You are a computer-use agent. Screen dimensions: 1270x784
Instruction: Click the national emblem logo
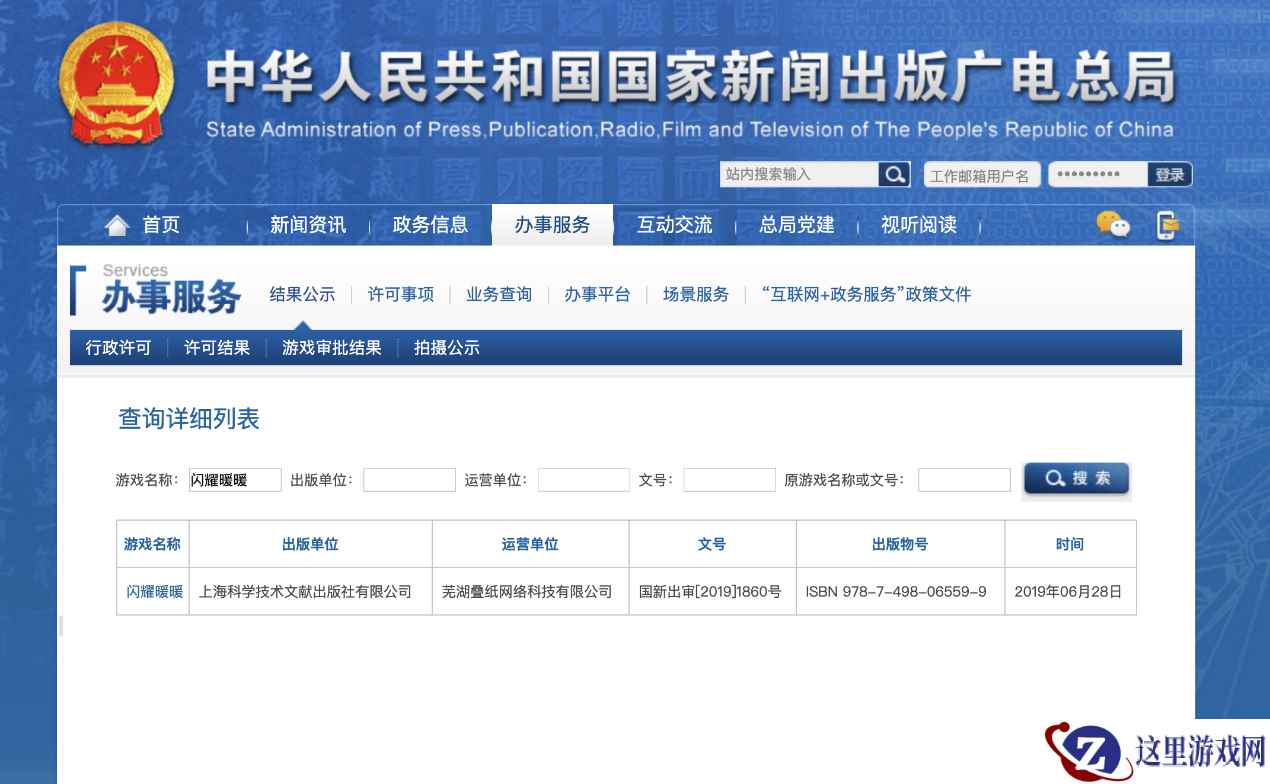click(116, 84)
